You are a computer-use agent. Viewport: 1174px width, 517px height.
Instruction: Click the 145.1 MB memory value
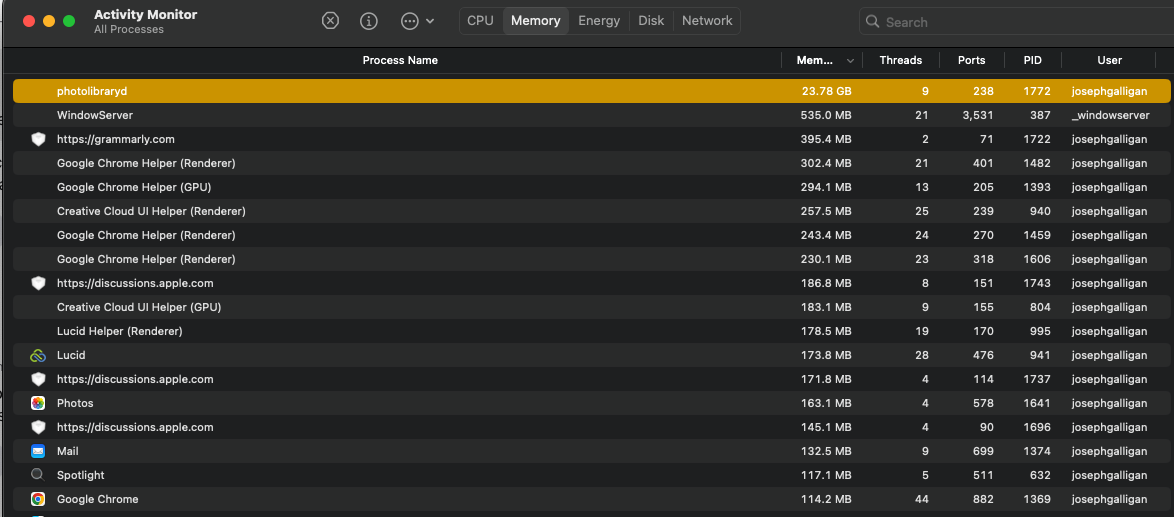[826, 427]
